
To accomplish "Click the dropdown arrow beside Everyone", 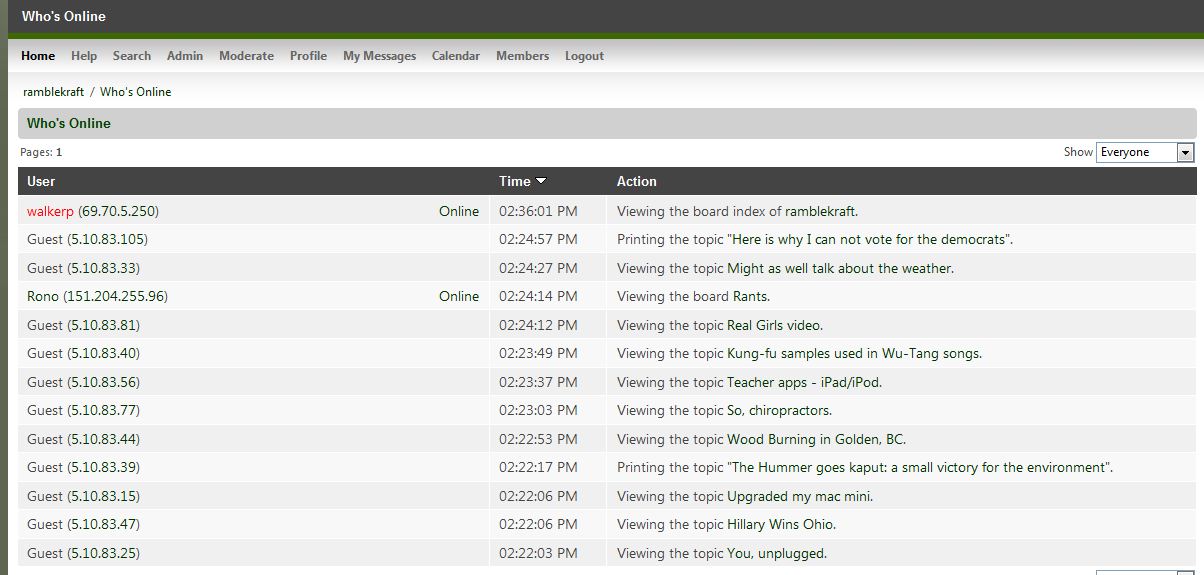I will pyautogui.click(x=1186, y=152).
